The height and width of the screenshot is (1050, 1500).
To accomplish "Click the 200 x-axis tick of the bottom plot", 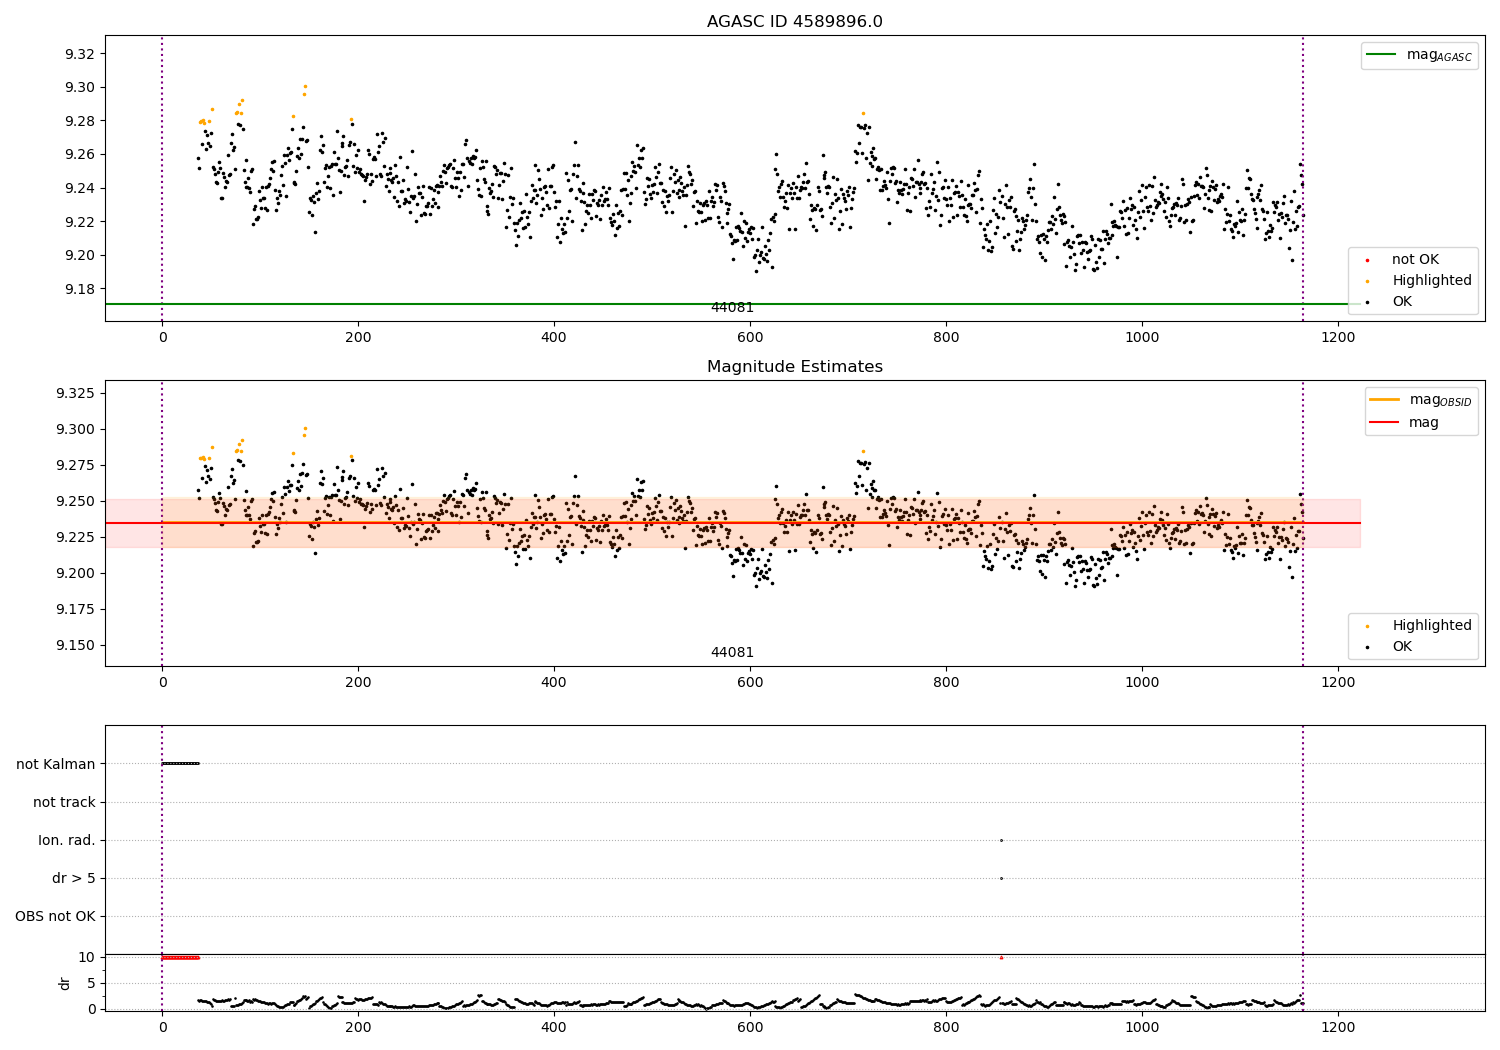I will coord(358,1026).
